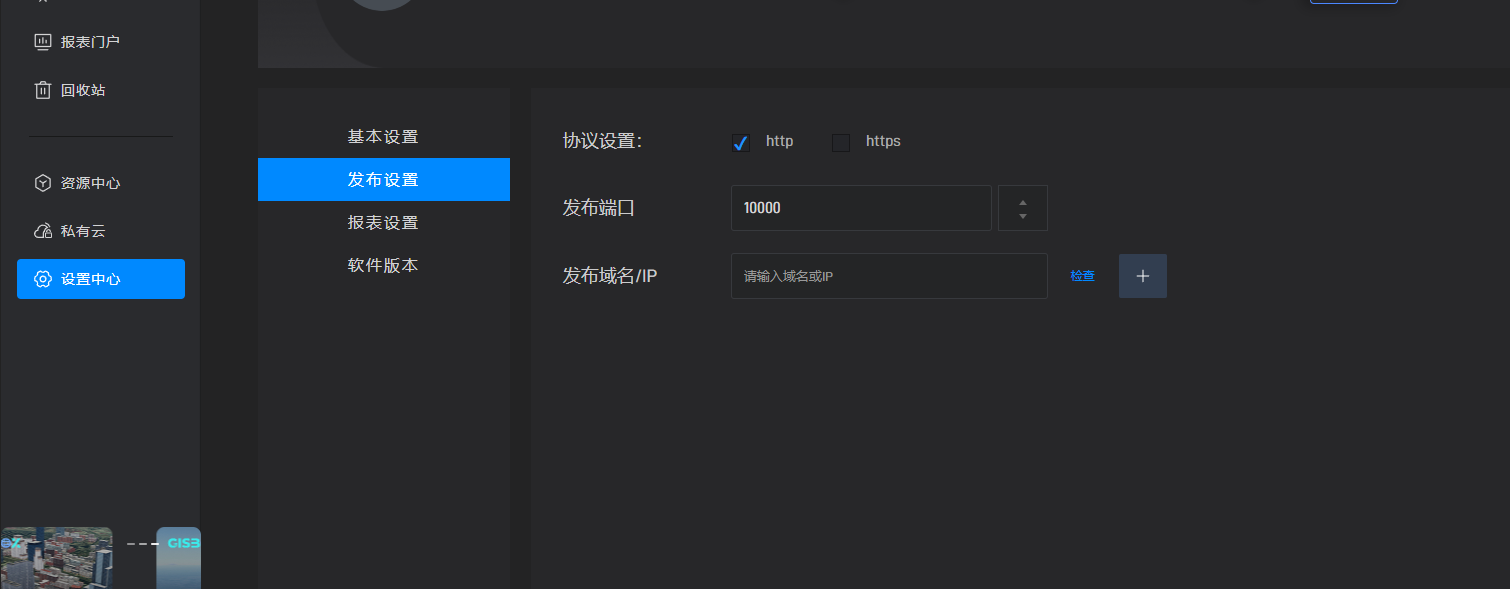The height and width of the screenshot is (589, 1510).
Task: Increase the publish port with up arrow
Action: tap(1022, 202)
